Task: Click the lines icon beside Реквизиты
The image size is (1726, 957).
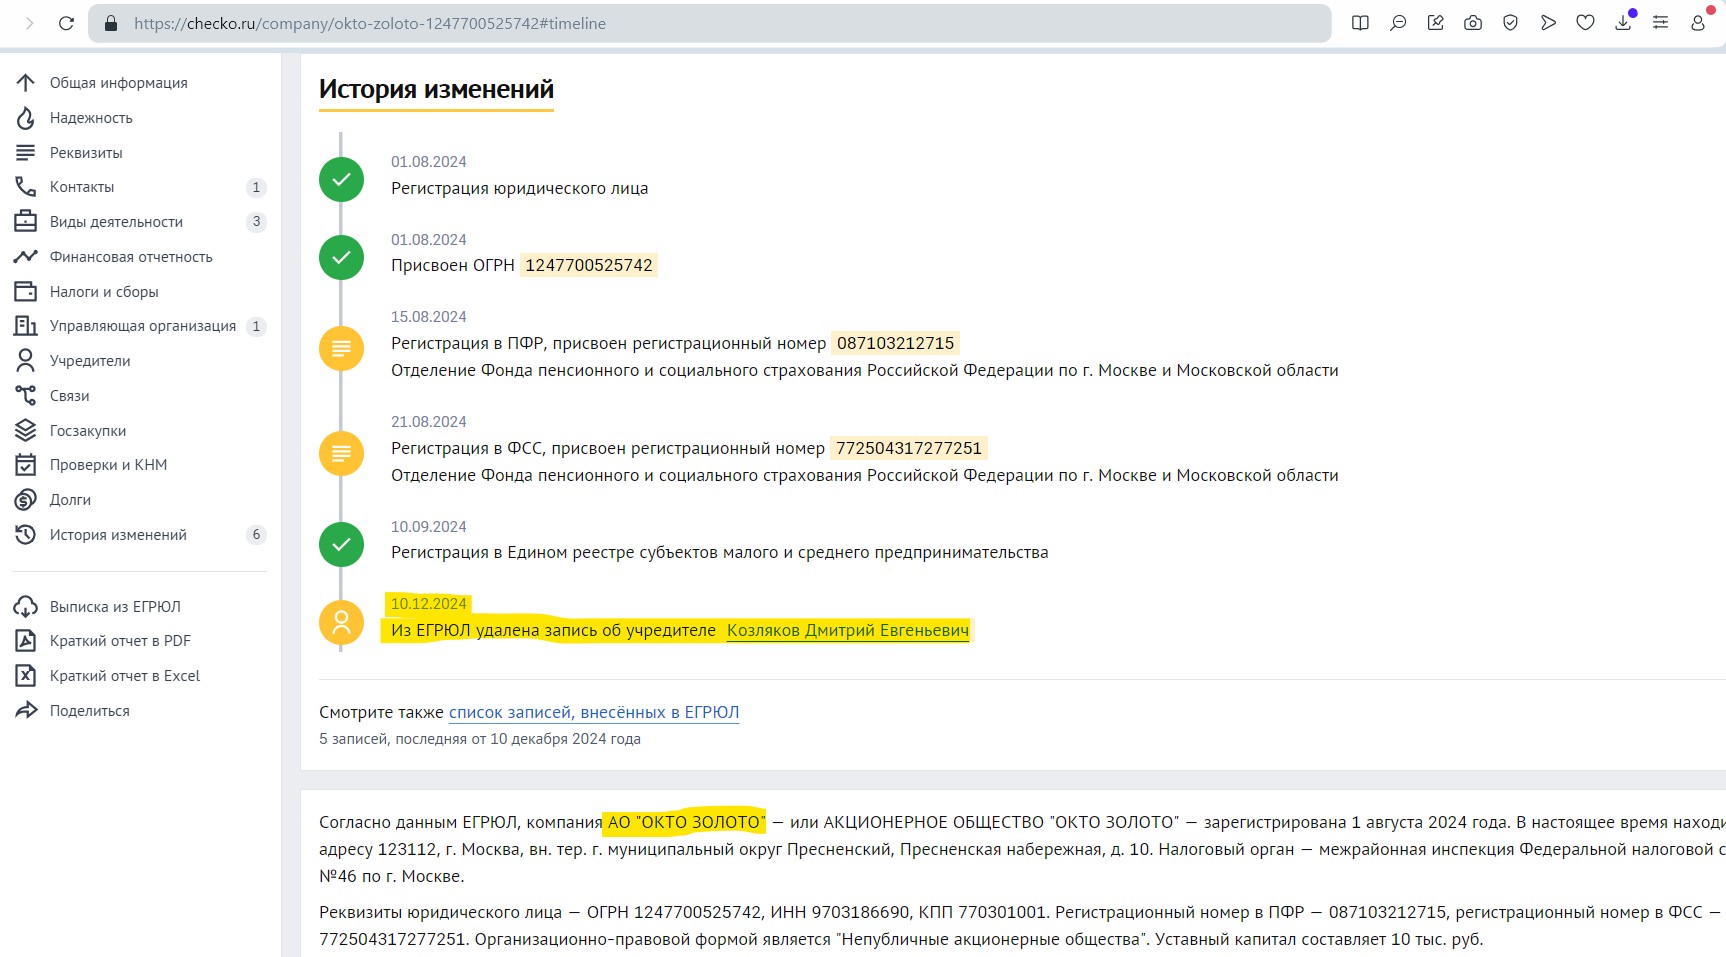Action: (x=25, y=153)
